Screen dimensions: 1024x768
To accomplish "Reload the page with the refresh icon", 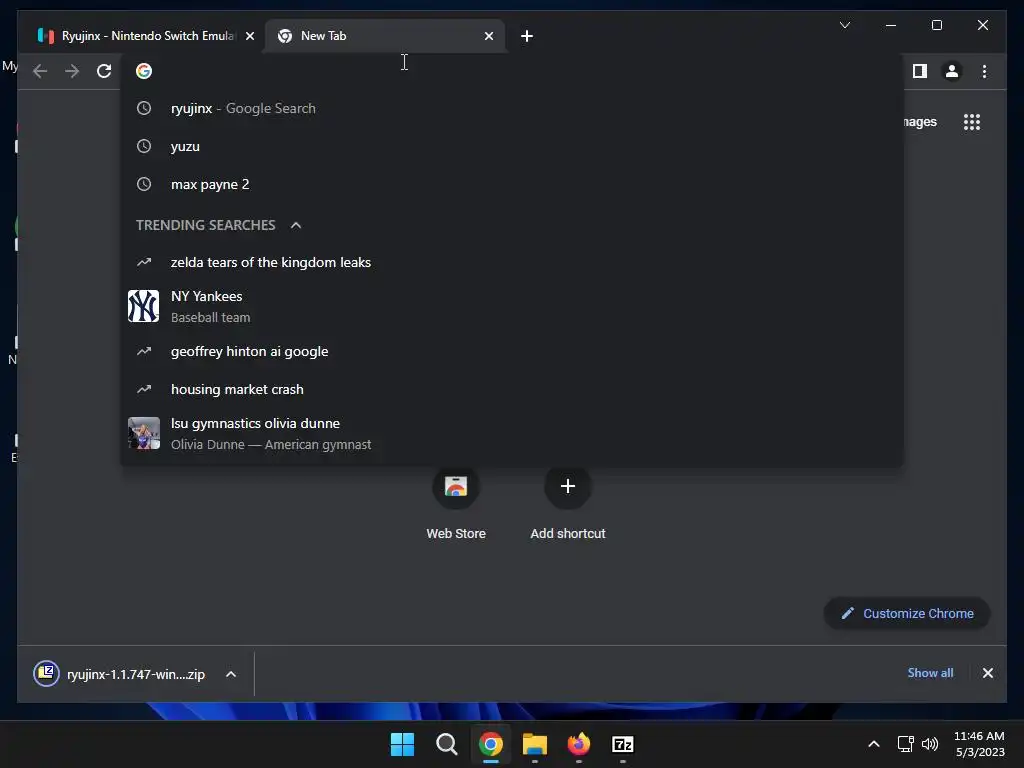I will pos(104,71).
